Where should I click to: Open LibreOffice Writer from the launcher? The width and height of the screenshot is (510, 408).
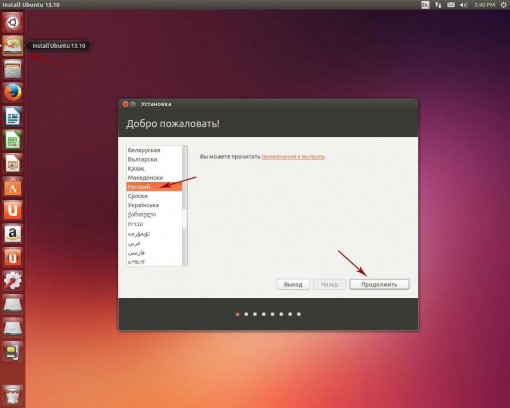click(13, 116)
